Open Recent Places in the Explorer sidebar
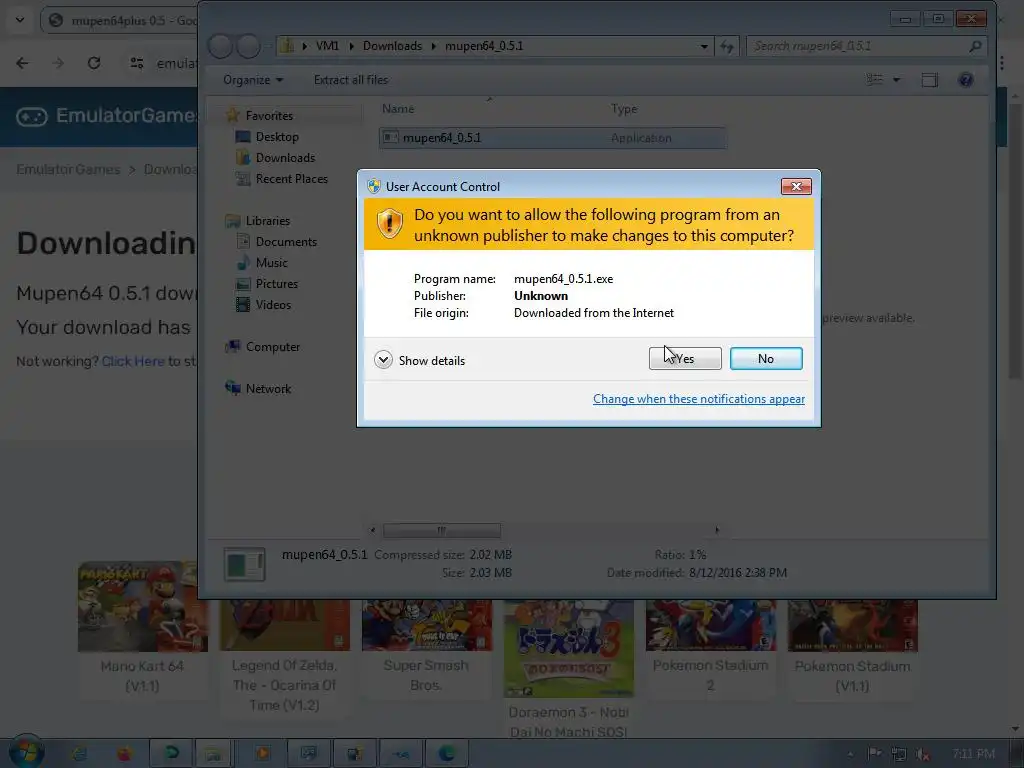1024x768 pixels. coord(292,178)
